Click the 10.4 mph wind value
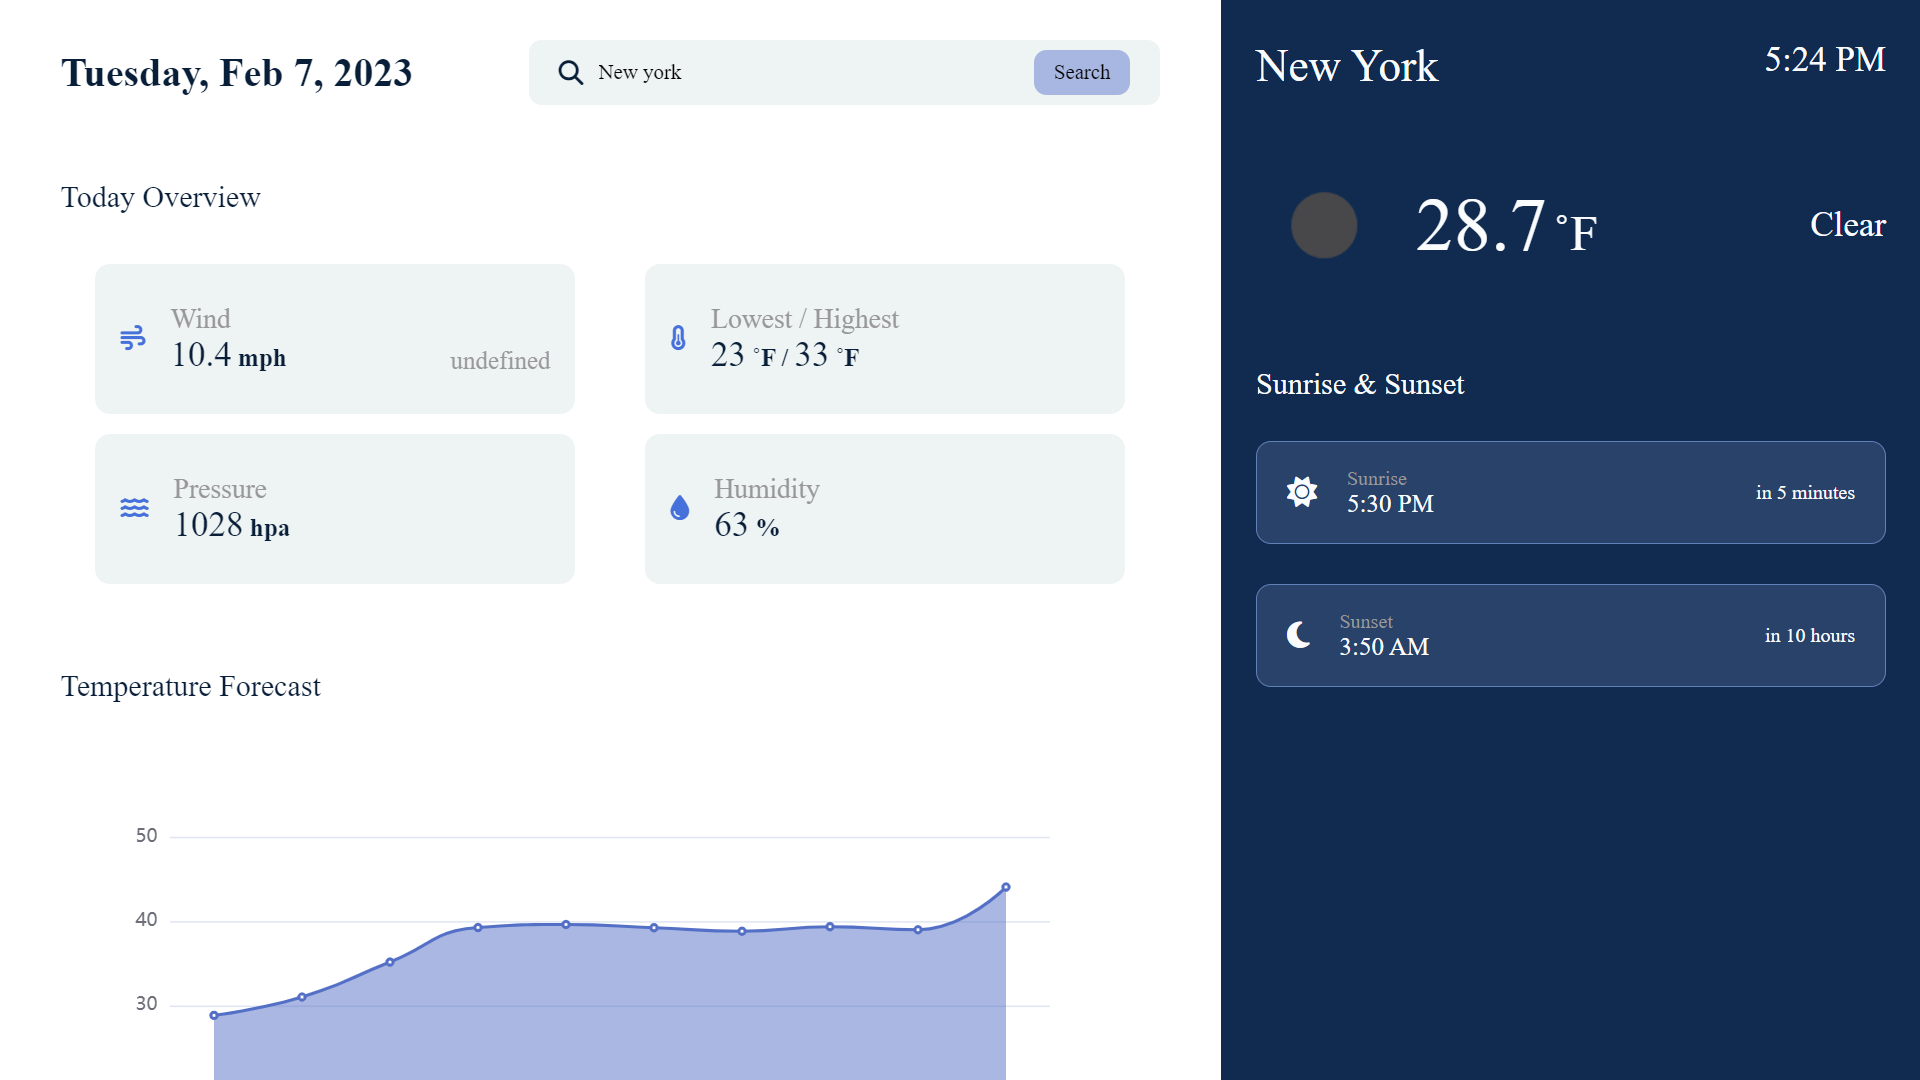The width and height of the screenshot is (1920, 1080). click(x=228, y=355)
